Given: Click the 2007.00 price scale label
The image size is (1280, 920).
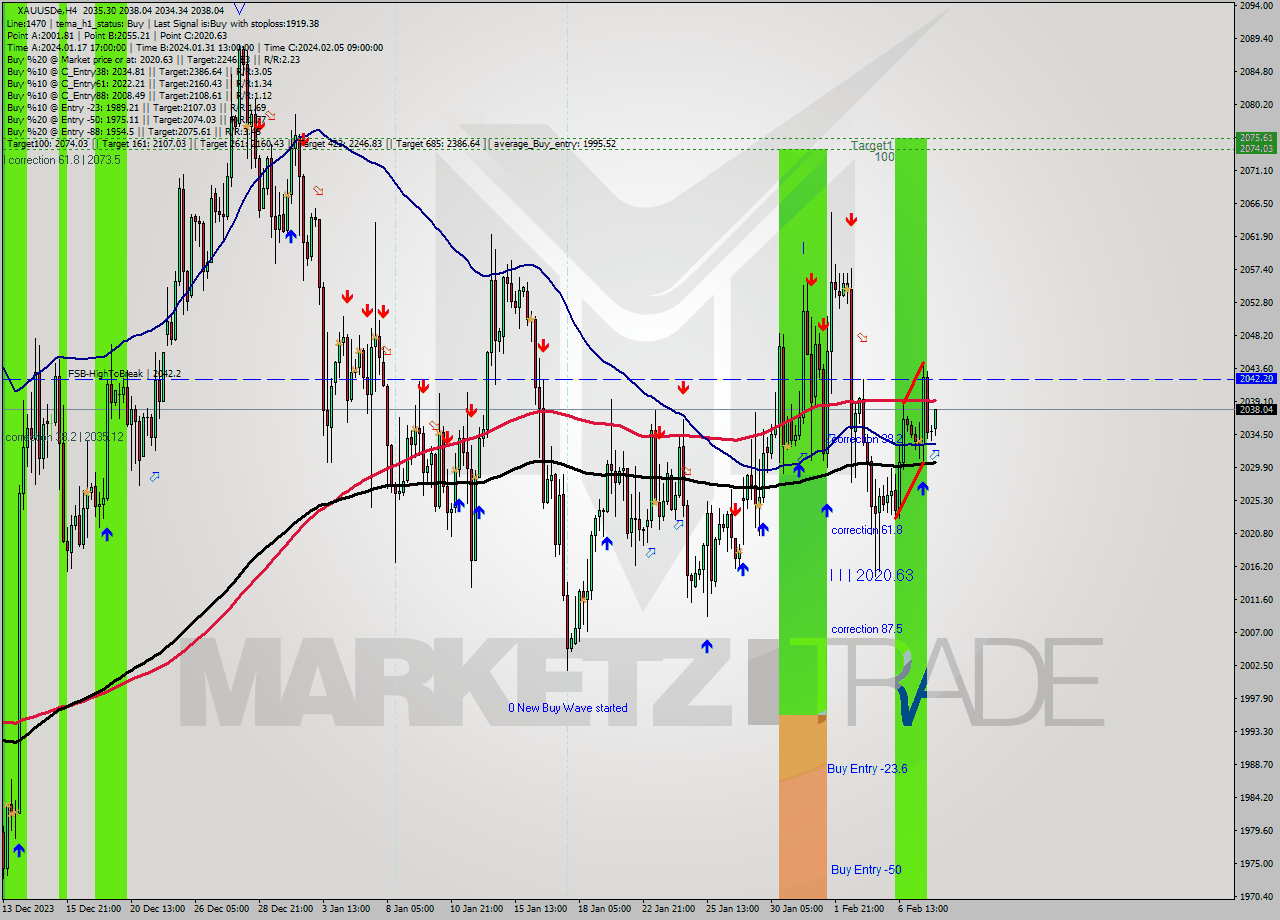Looking at the screenshot, I should (1255, 632).
